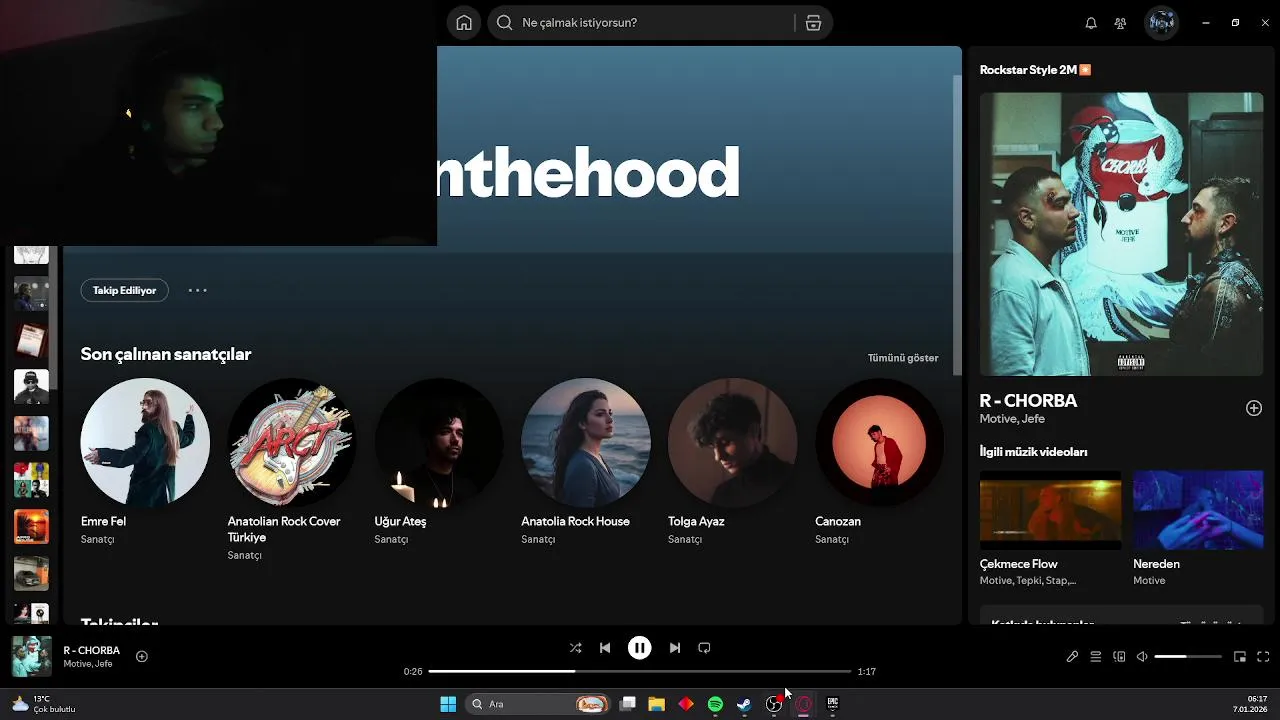Skip to next track

point(675,648)
